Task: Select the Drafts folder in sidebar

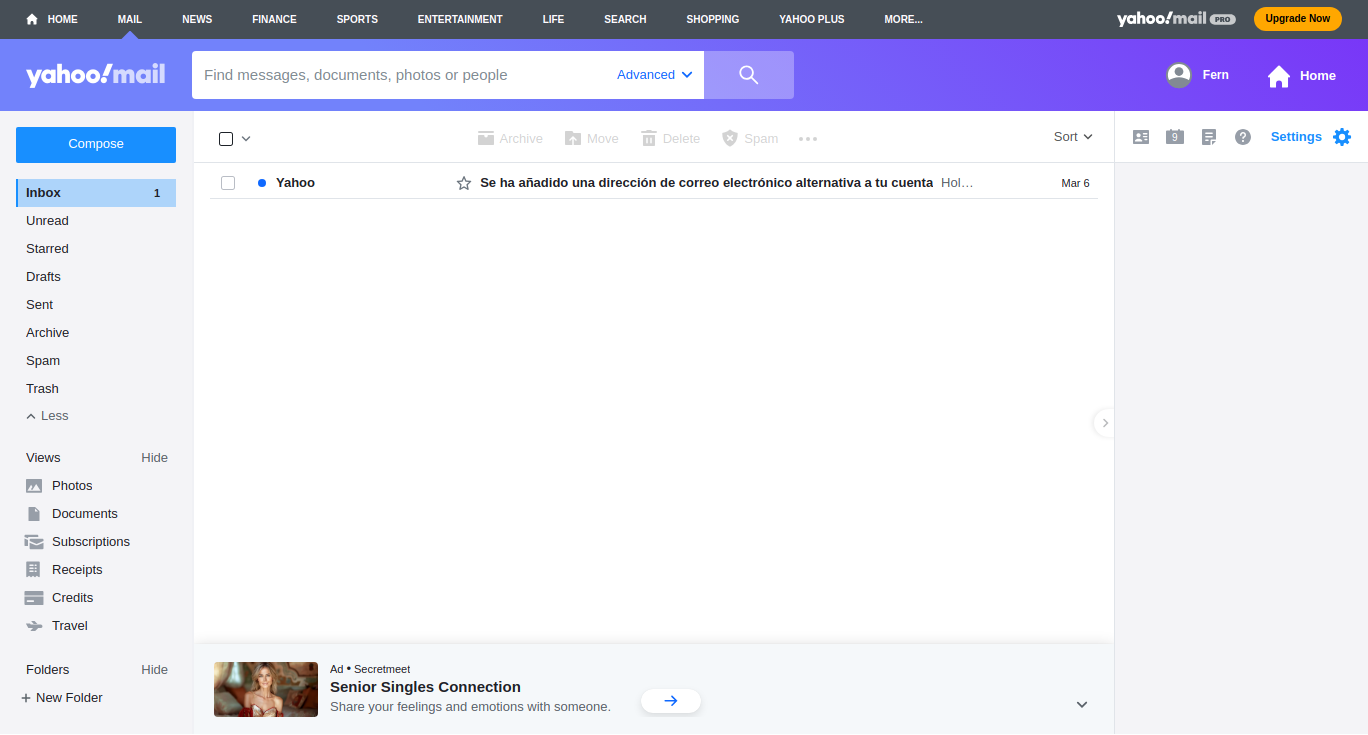Action: point(43,277)
